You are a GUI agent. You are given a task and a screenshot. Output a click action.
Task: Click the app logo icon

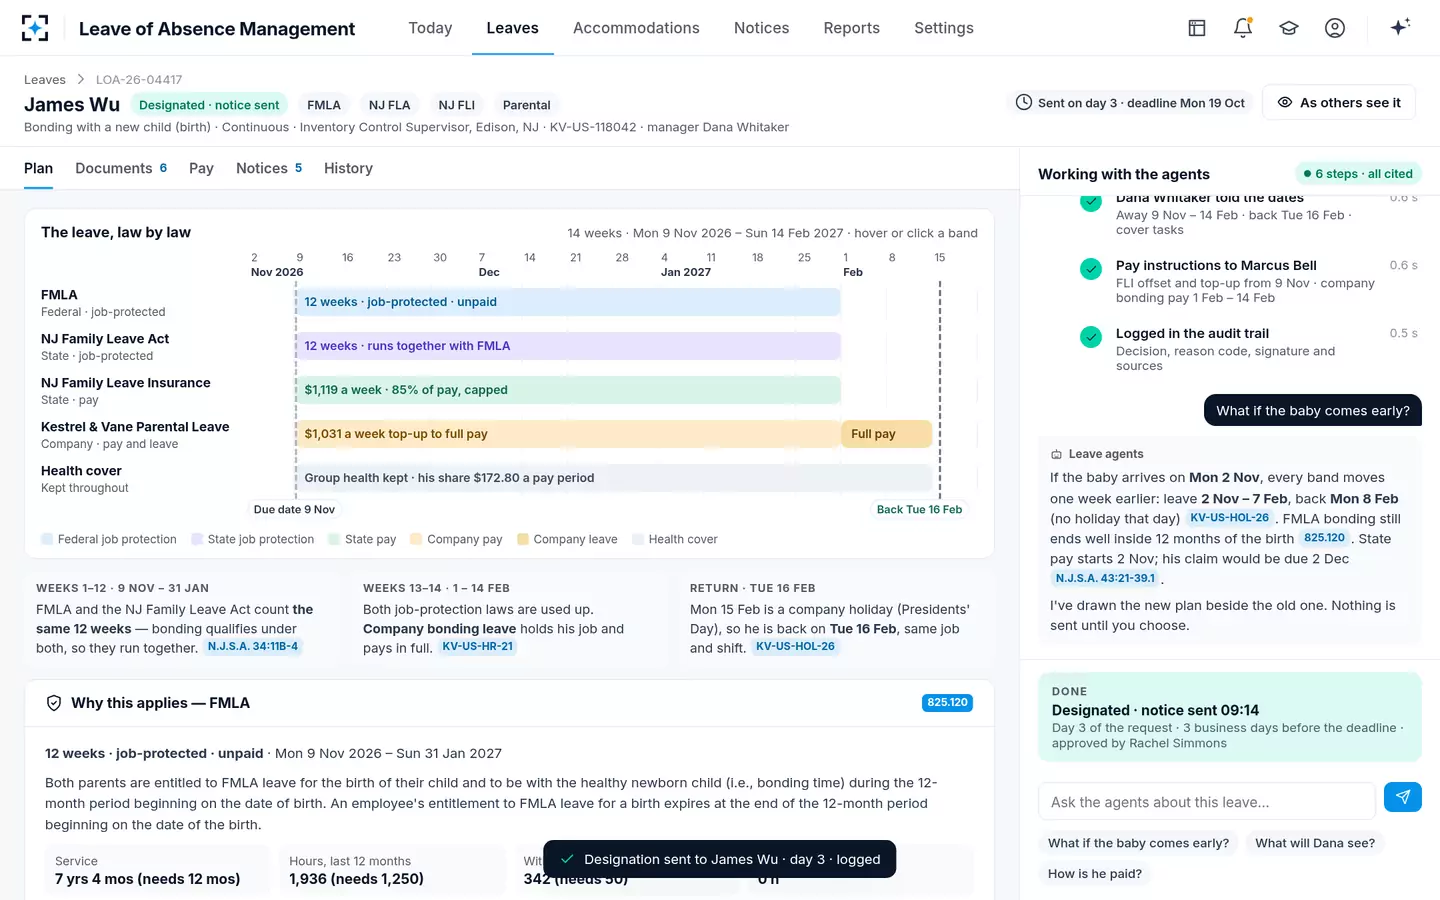click(x=35, y=28)
